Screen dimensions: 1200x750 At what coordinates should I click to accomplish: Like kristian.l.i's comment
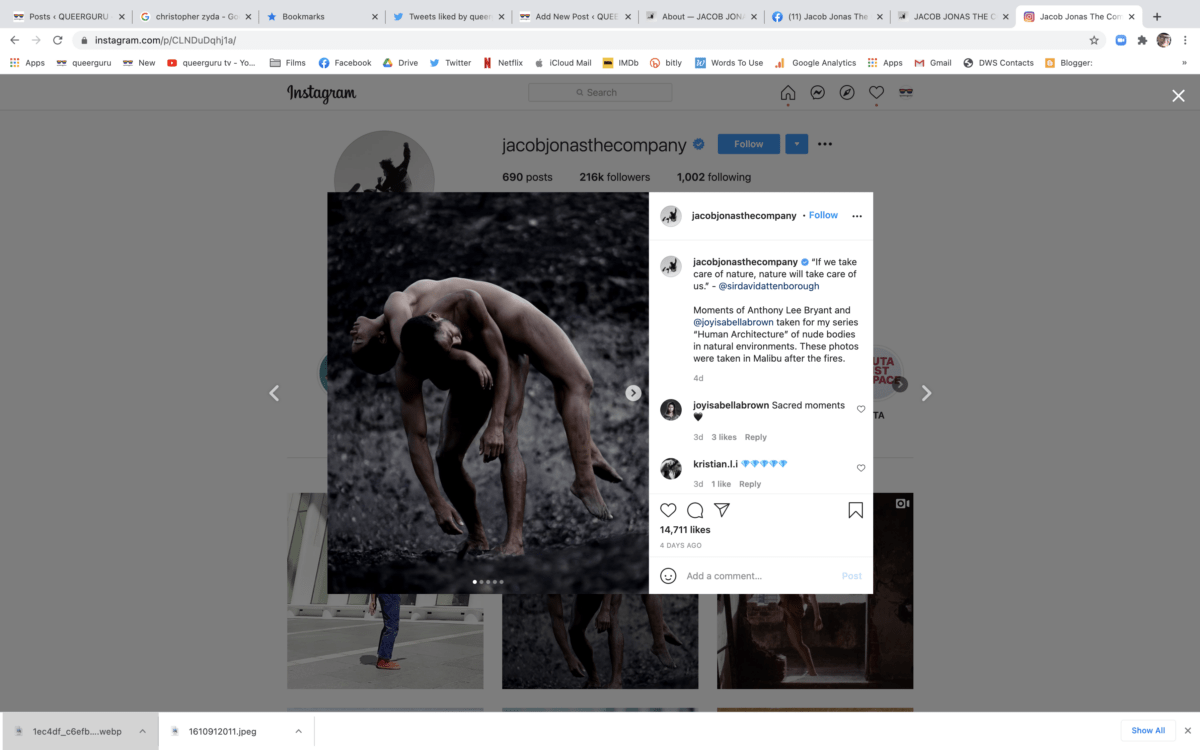click(861, 468)
